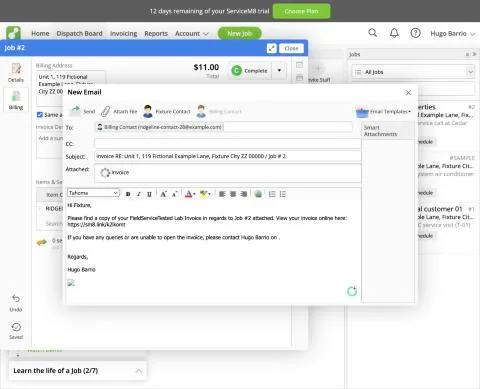Expand the Hugo Barrio user menu
Image resolution: width=480 pixels, height=389 pixels.
click(452, 33)
